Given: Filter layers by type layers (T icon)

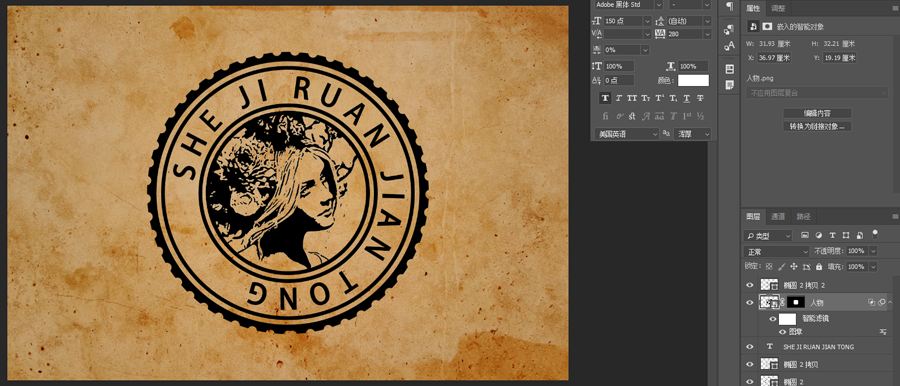Looking at the screenshot, I should coord(832,235).
